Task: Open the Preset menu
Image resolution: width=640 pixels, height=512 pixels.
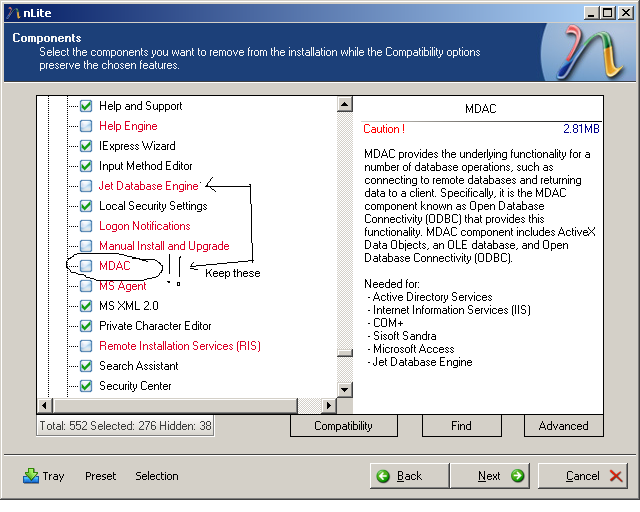Action: [100, 476]
